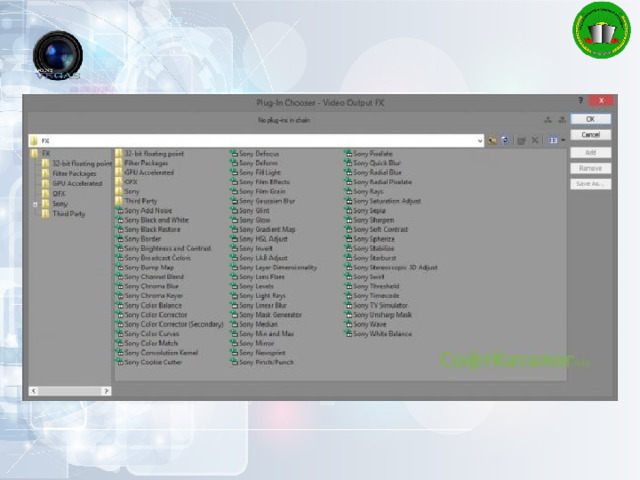Click tree scrollbar left arrow
The height and width of the screenshot is (480, 640).
click(x=33, y=391)
